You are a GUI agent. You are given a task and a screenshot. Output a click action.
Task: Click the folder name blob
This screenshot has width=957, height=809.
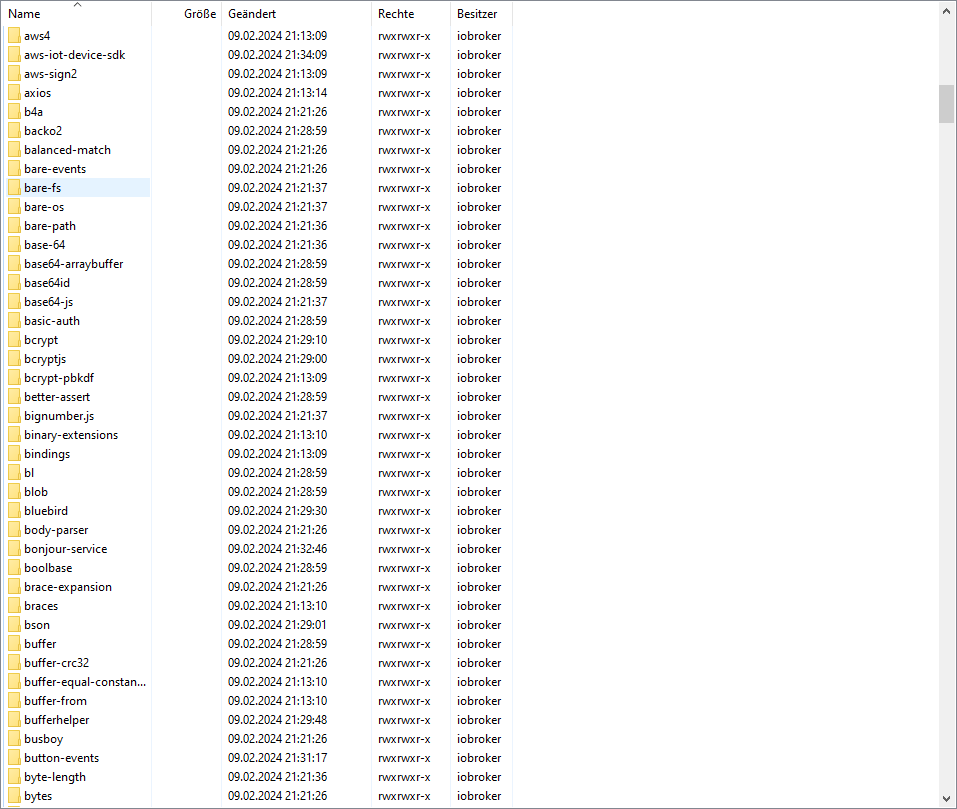(36, 492)
